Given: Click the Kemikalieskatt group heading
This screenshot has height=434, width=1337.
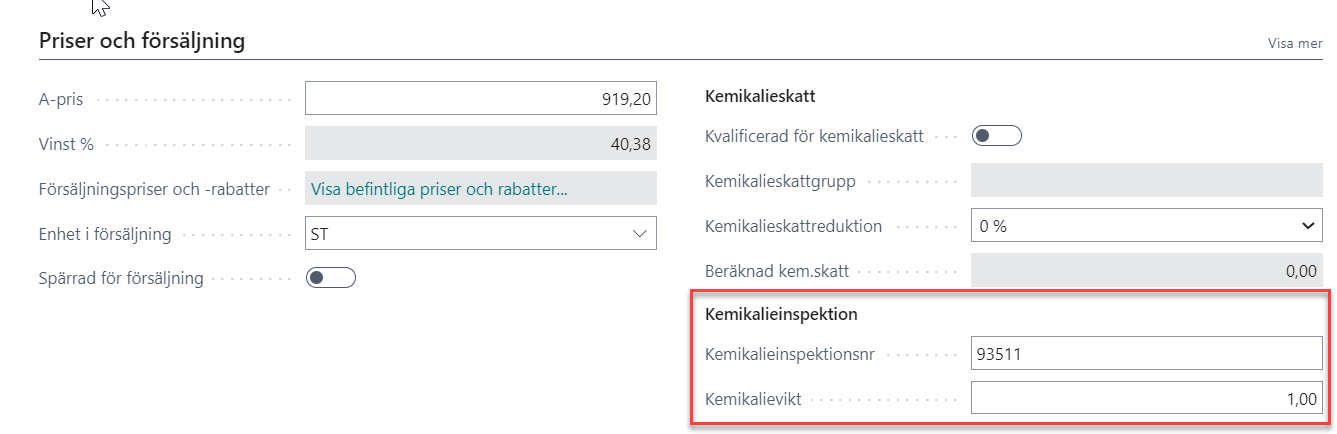Looking at the screenshot, I should point(760,97).
